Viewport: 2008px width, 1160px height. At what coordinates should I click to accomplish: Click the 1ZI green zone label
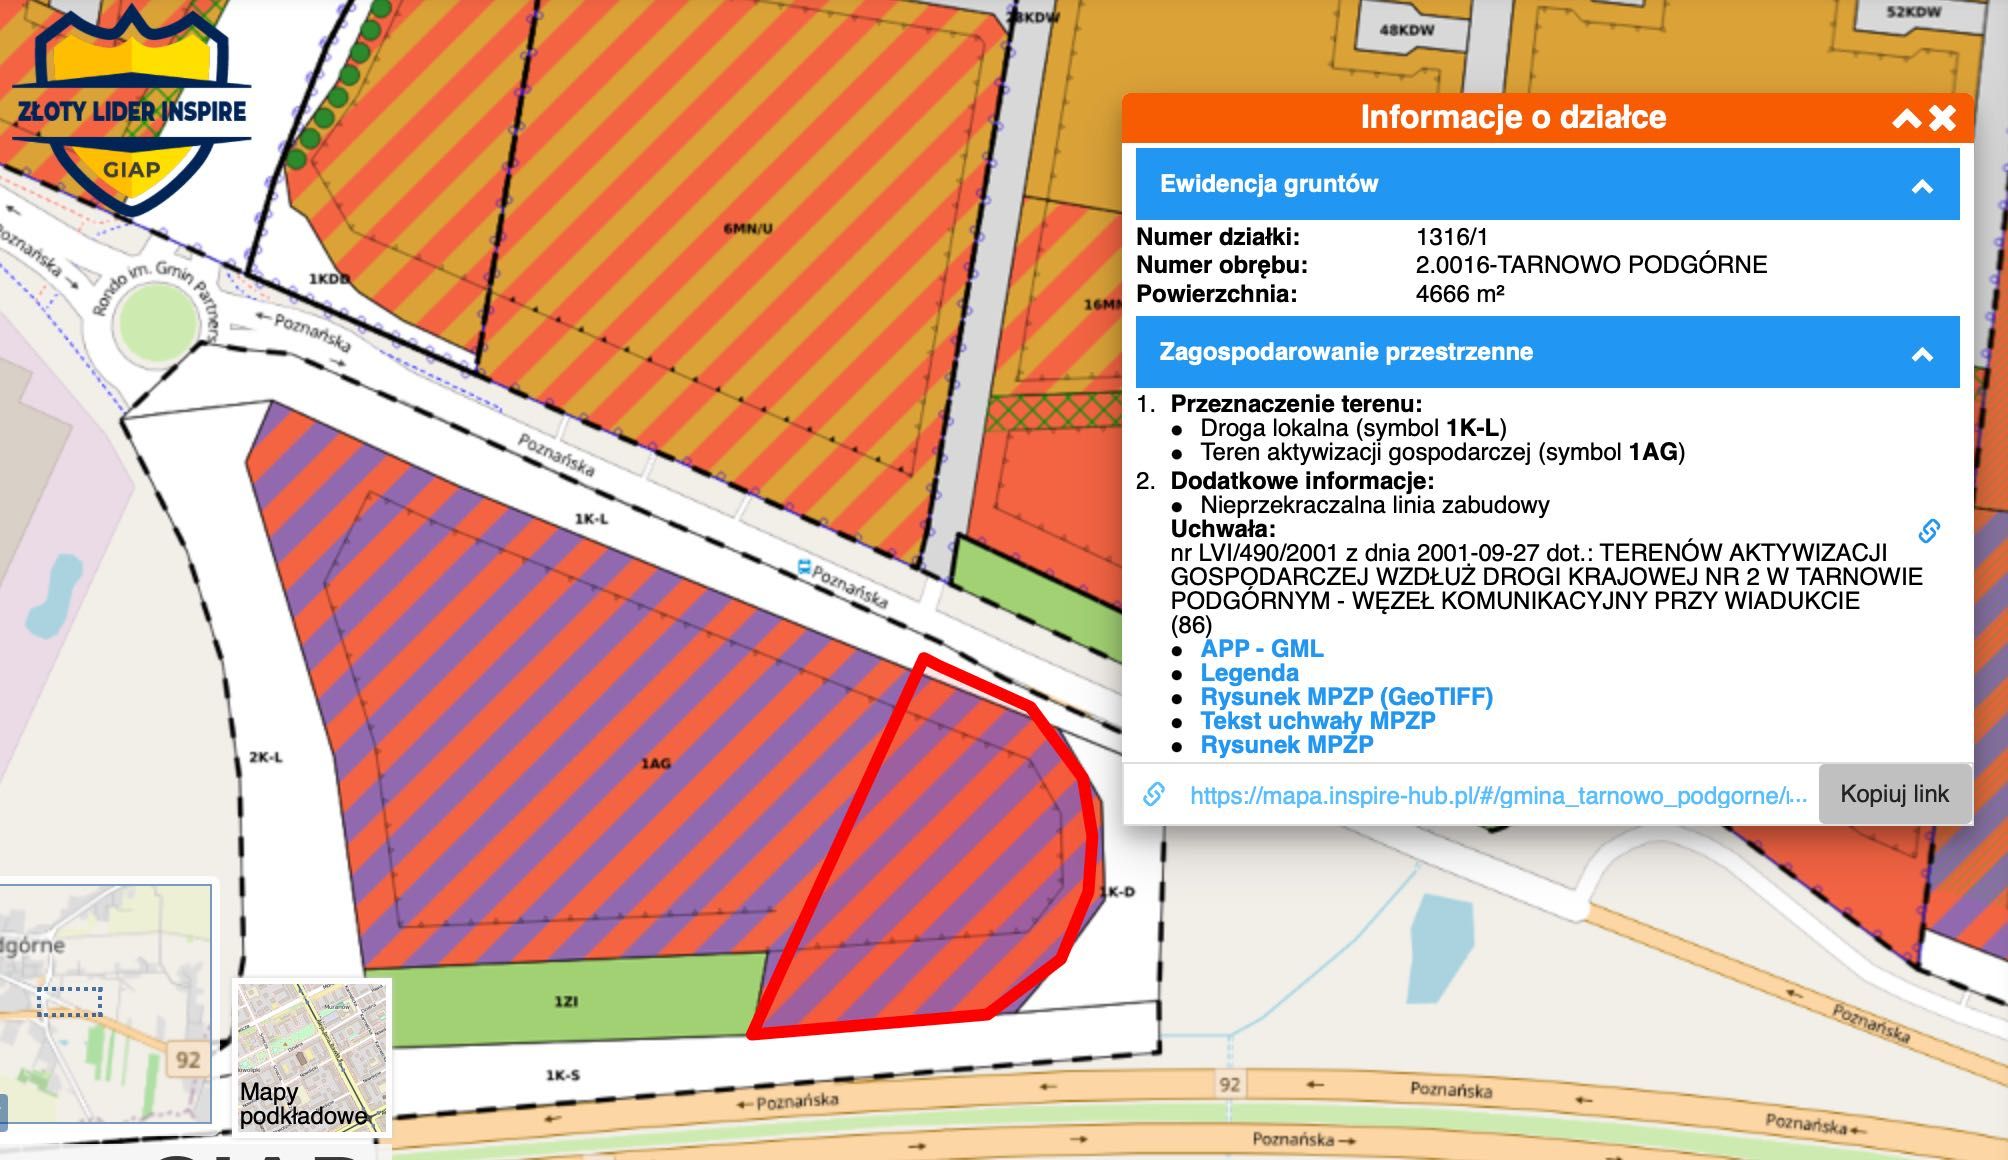566,1001
